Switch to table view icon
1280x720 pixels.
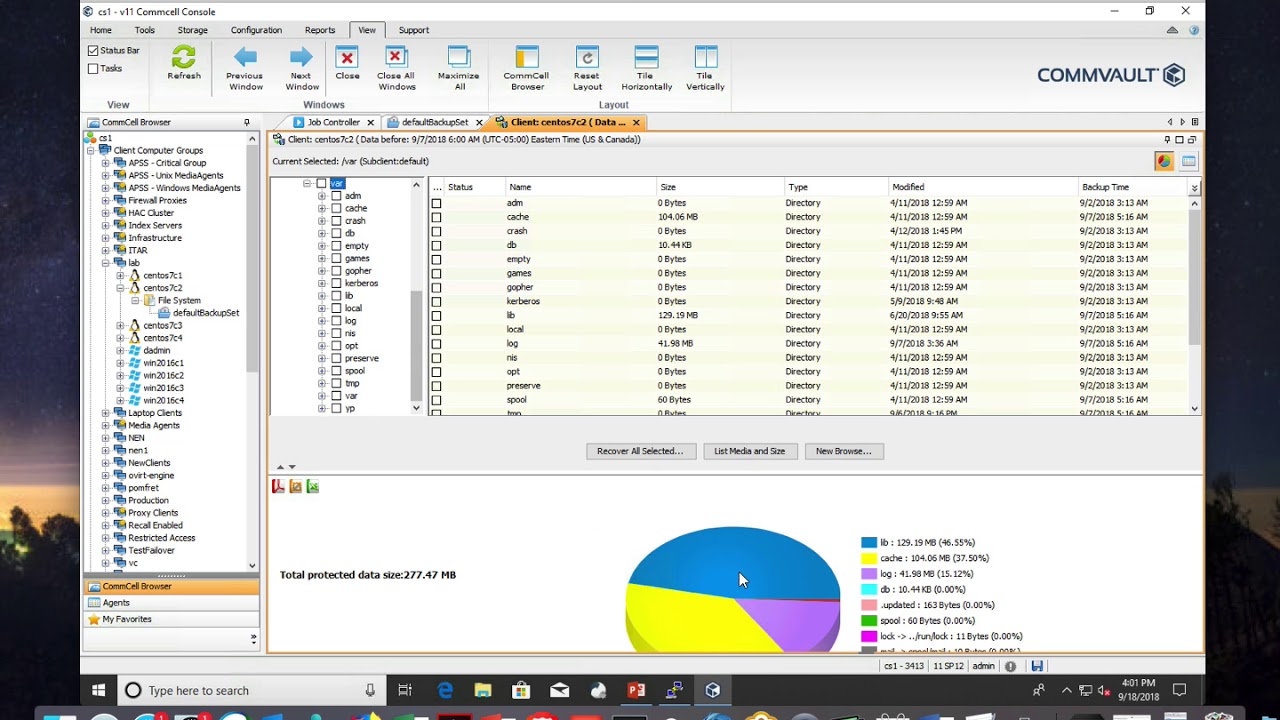[x=1189, y=161]
